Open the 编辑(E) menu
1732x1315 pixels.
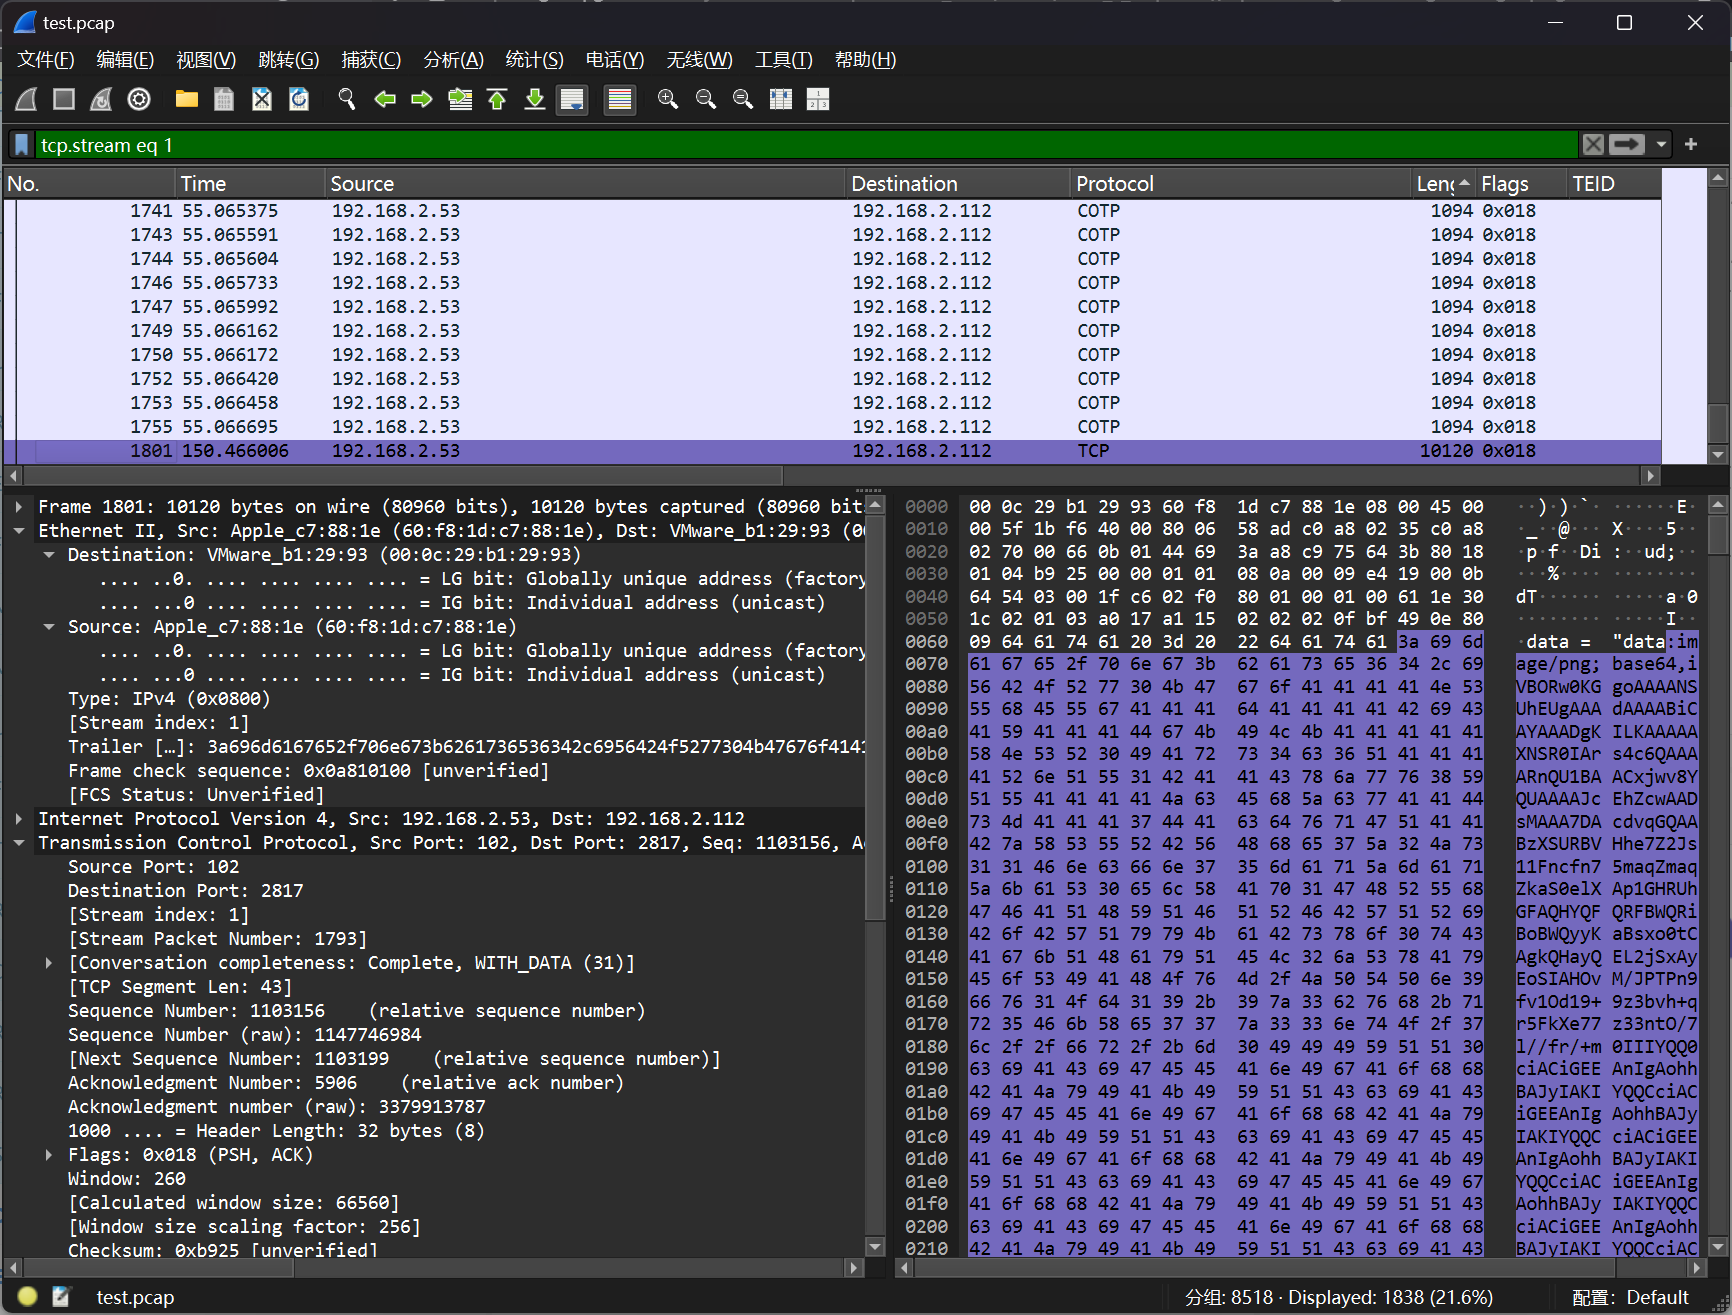click(x=125, y=60)
